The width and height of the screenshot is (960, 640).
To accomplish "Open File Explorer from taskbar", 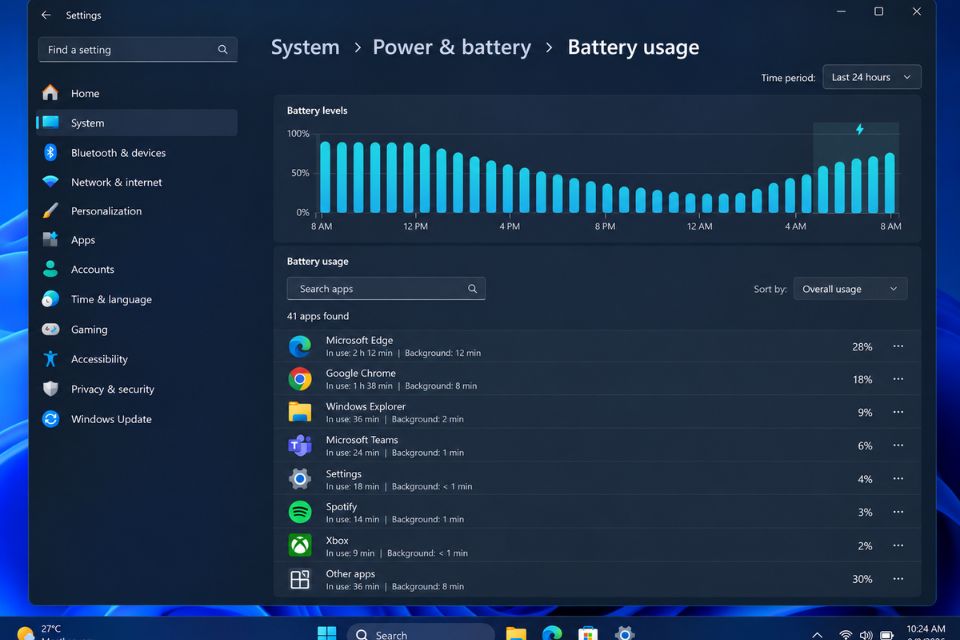I will [516, 634].
